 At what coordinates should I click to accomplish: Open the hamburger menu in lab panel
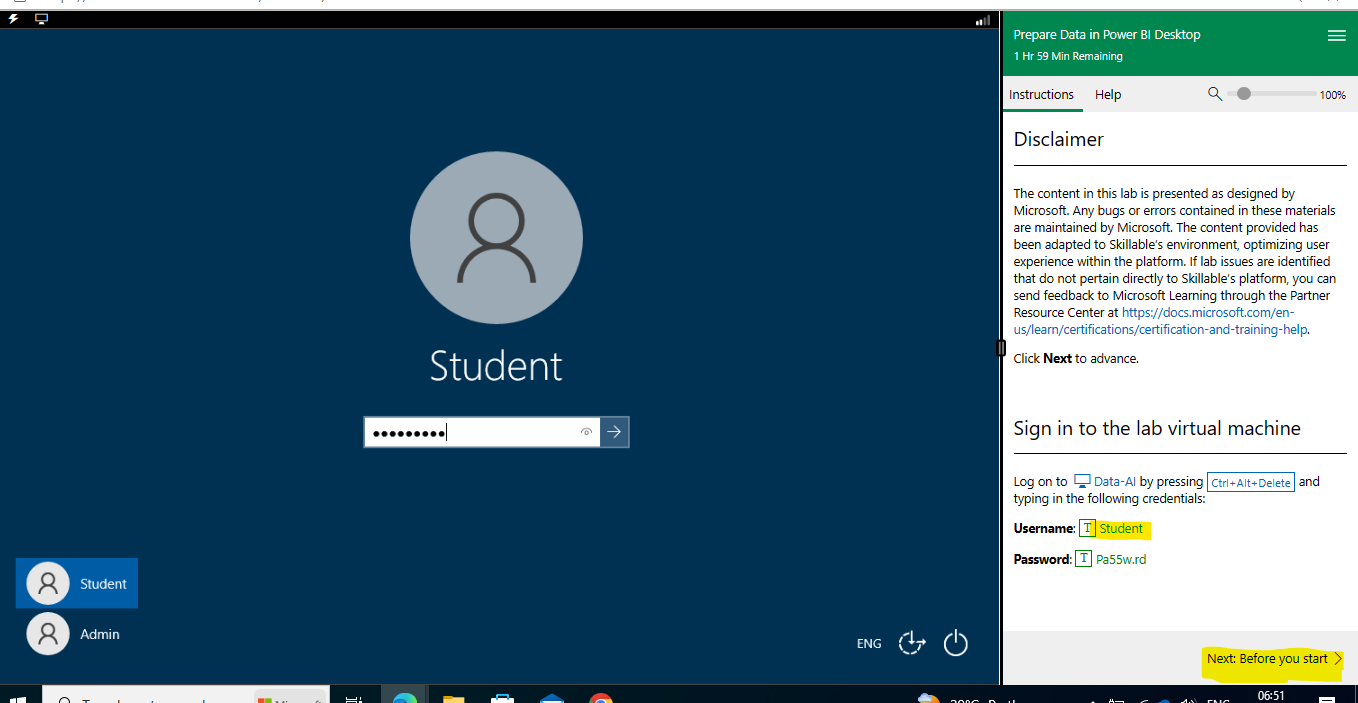[1336, 35]
